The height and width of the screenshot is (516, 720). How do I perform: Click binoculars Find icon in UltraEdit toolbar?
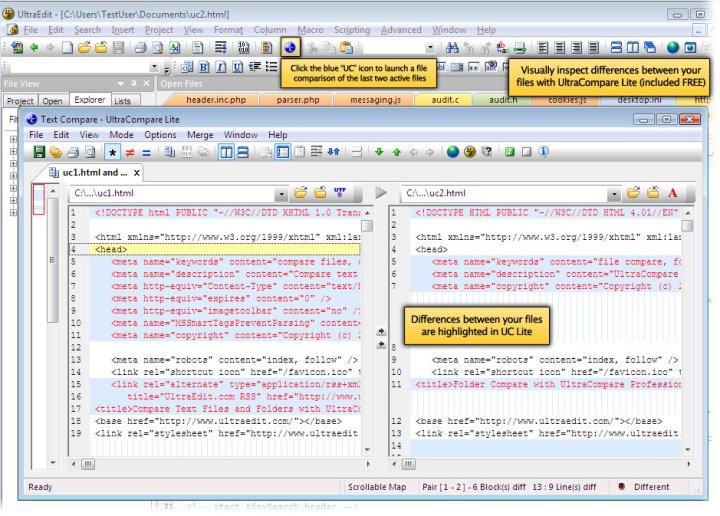tap(452, 47)
